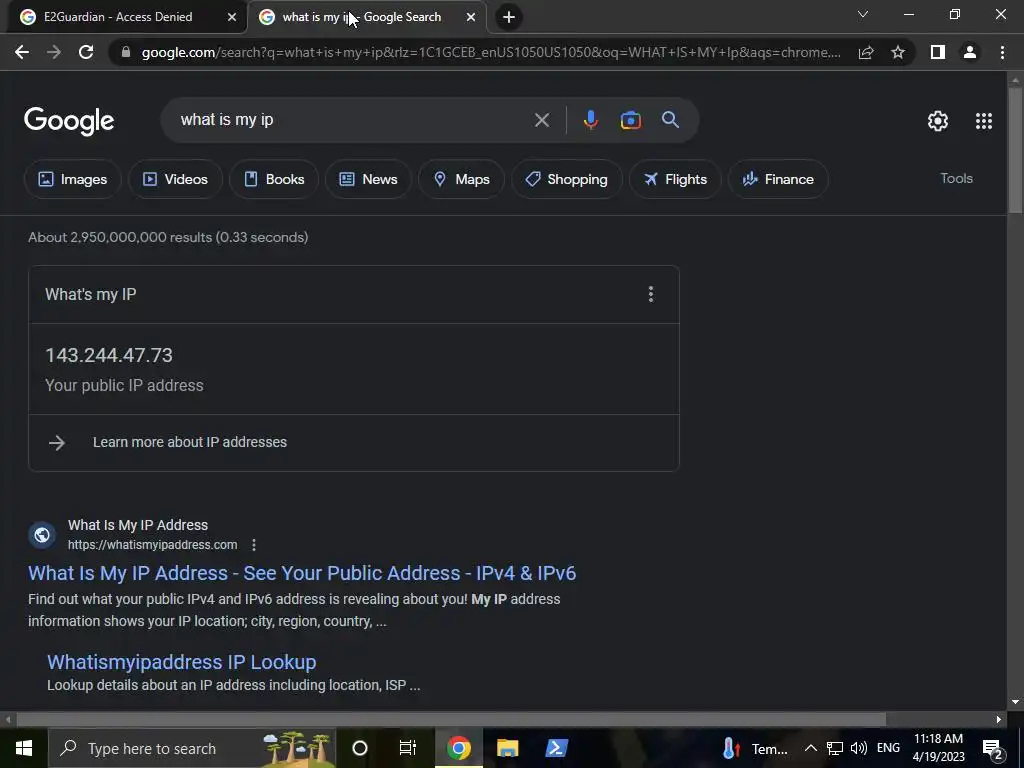Image resolution: width=1024 pixels, height=768 pixels.
Task: Open the notification center
Action: tap(993, 750)
